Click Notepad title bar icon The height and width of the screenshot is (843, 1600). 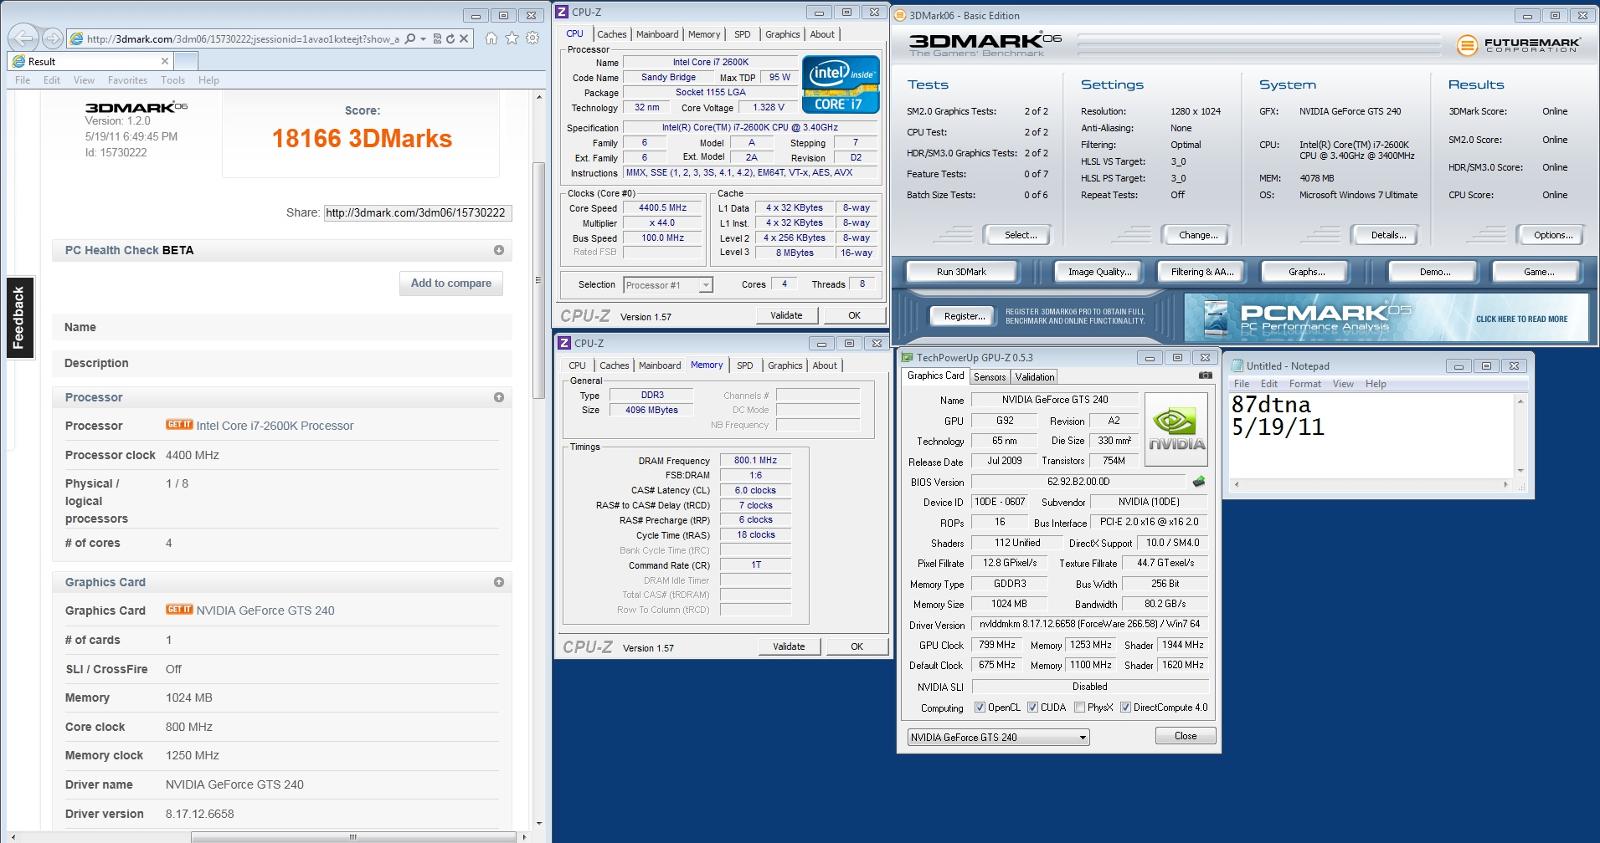[1237, 366]
